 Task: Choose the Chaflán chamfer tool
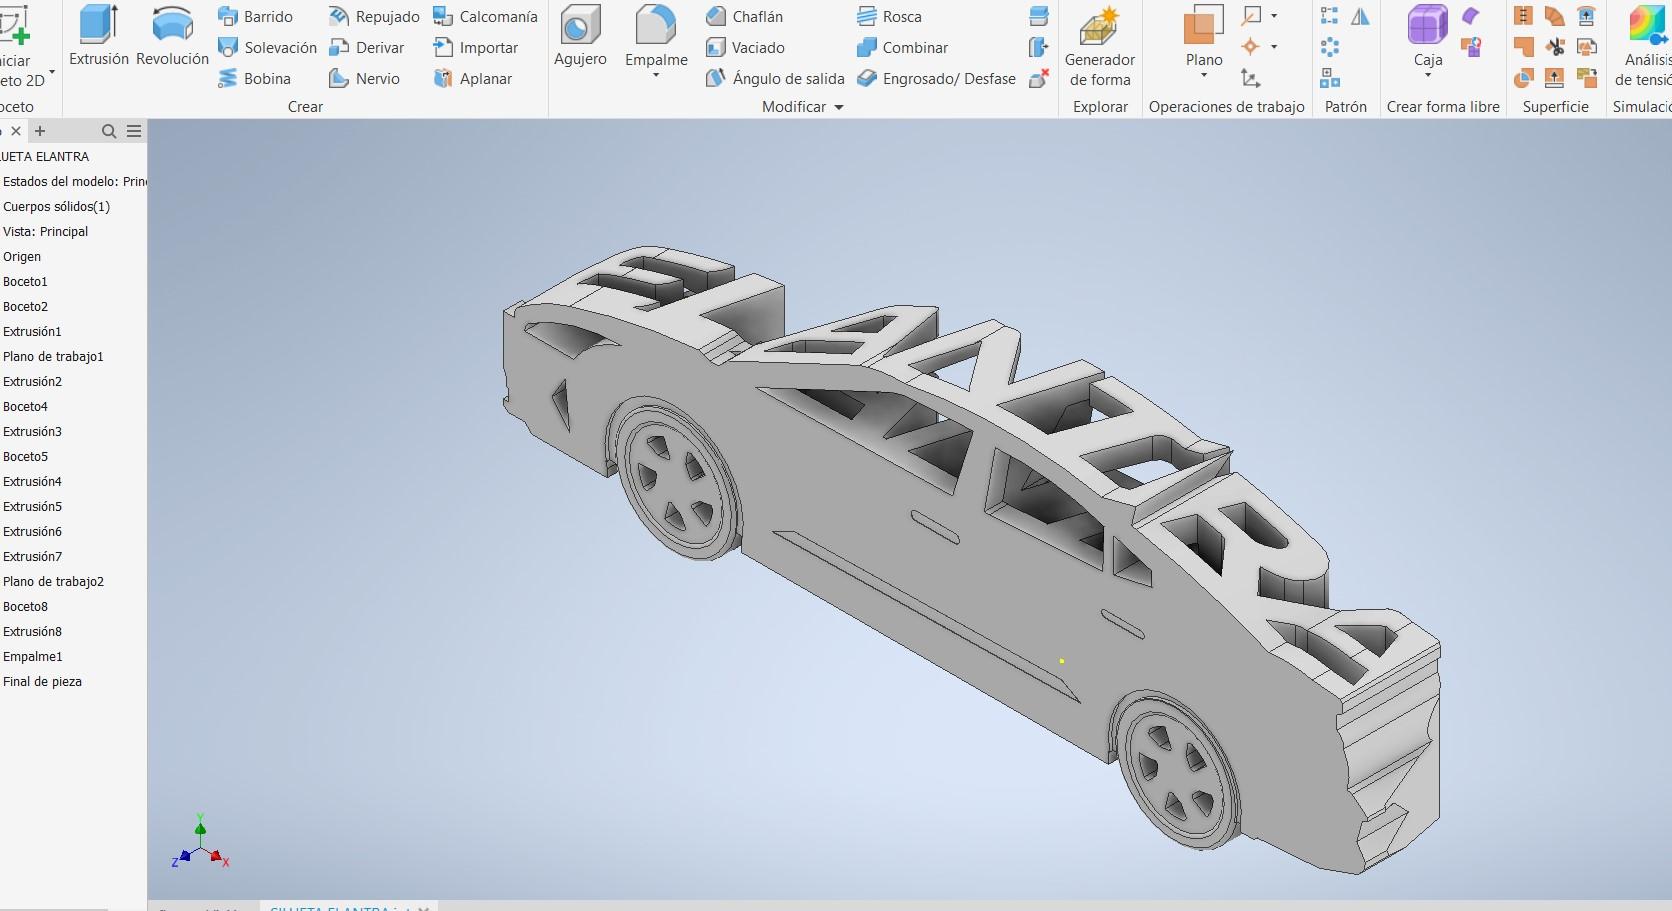coord(744,17)
